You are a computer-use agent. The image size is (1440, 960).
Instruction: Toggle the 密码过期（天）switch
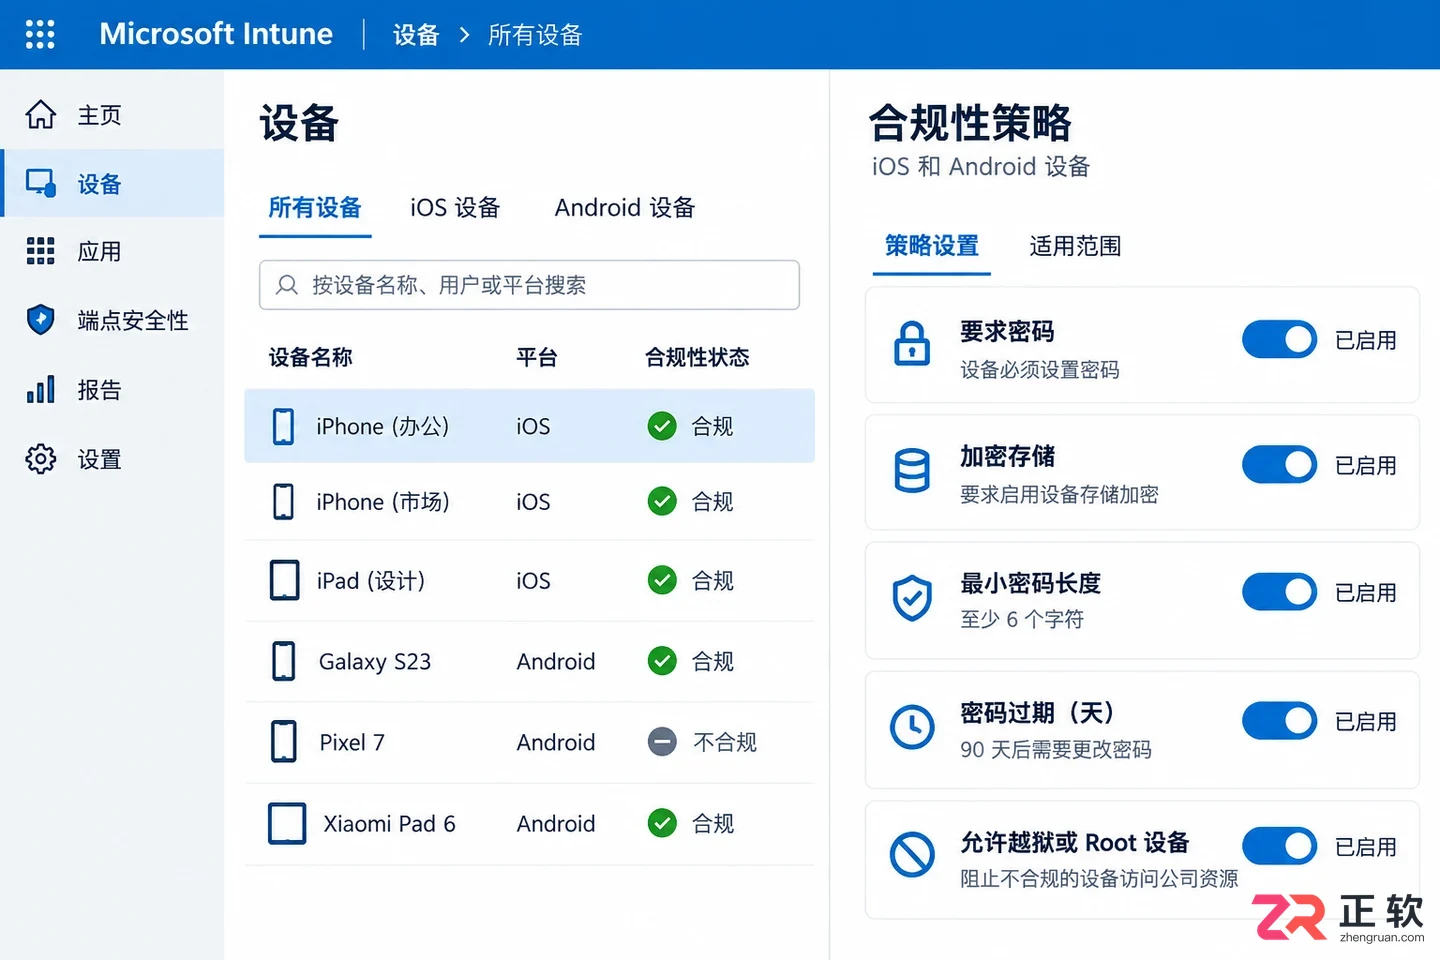pyautogui.click(x=1280, y=721)
